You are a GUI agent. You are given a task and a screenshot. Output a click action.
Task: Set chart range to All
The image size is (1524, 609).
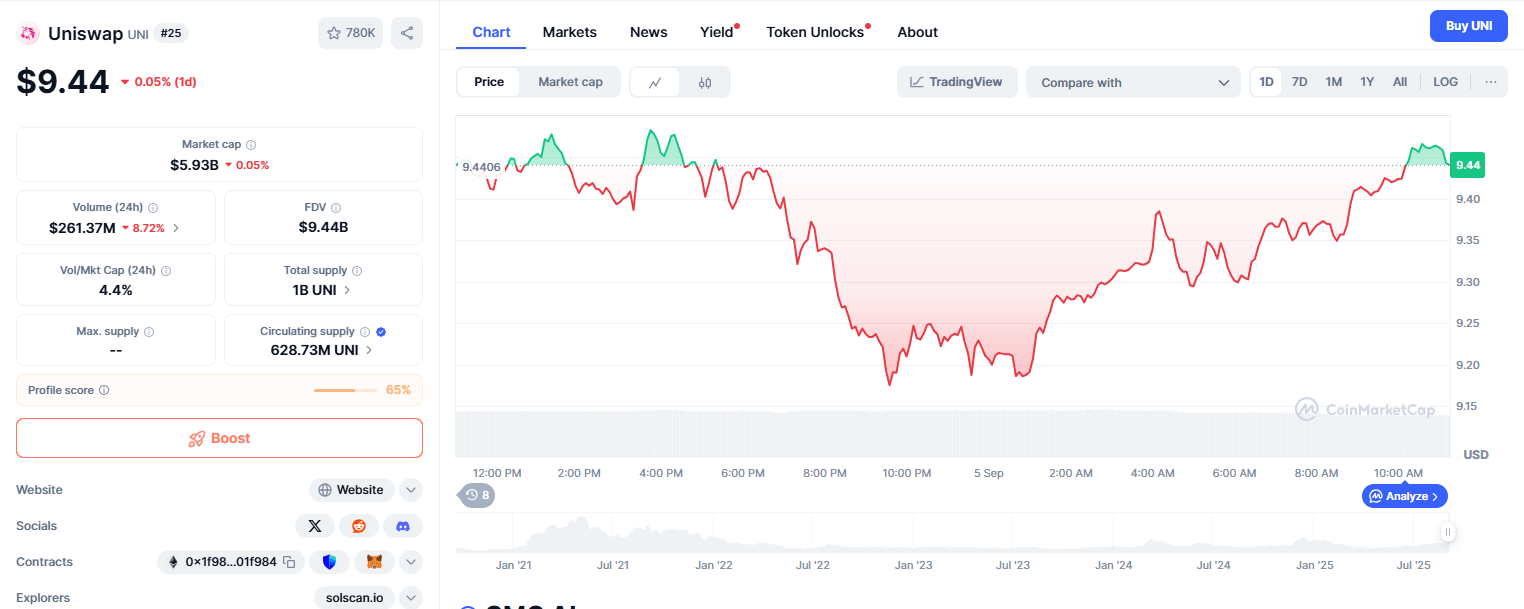click(x=1400, y=82)
